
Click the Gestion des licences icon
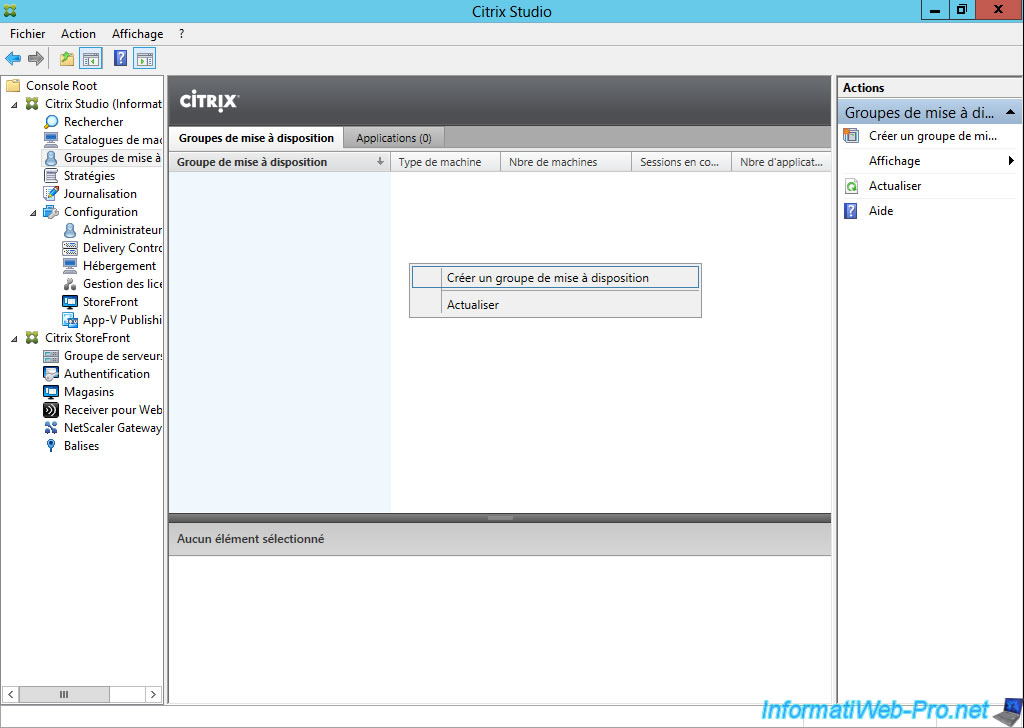[70, 284]
